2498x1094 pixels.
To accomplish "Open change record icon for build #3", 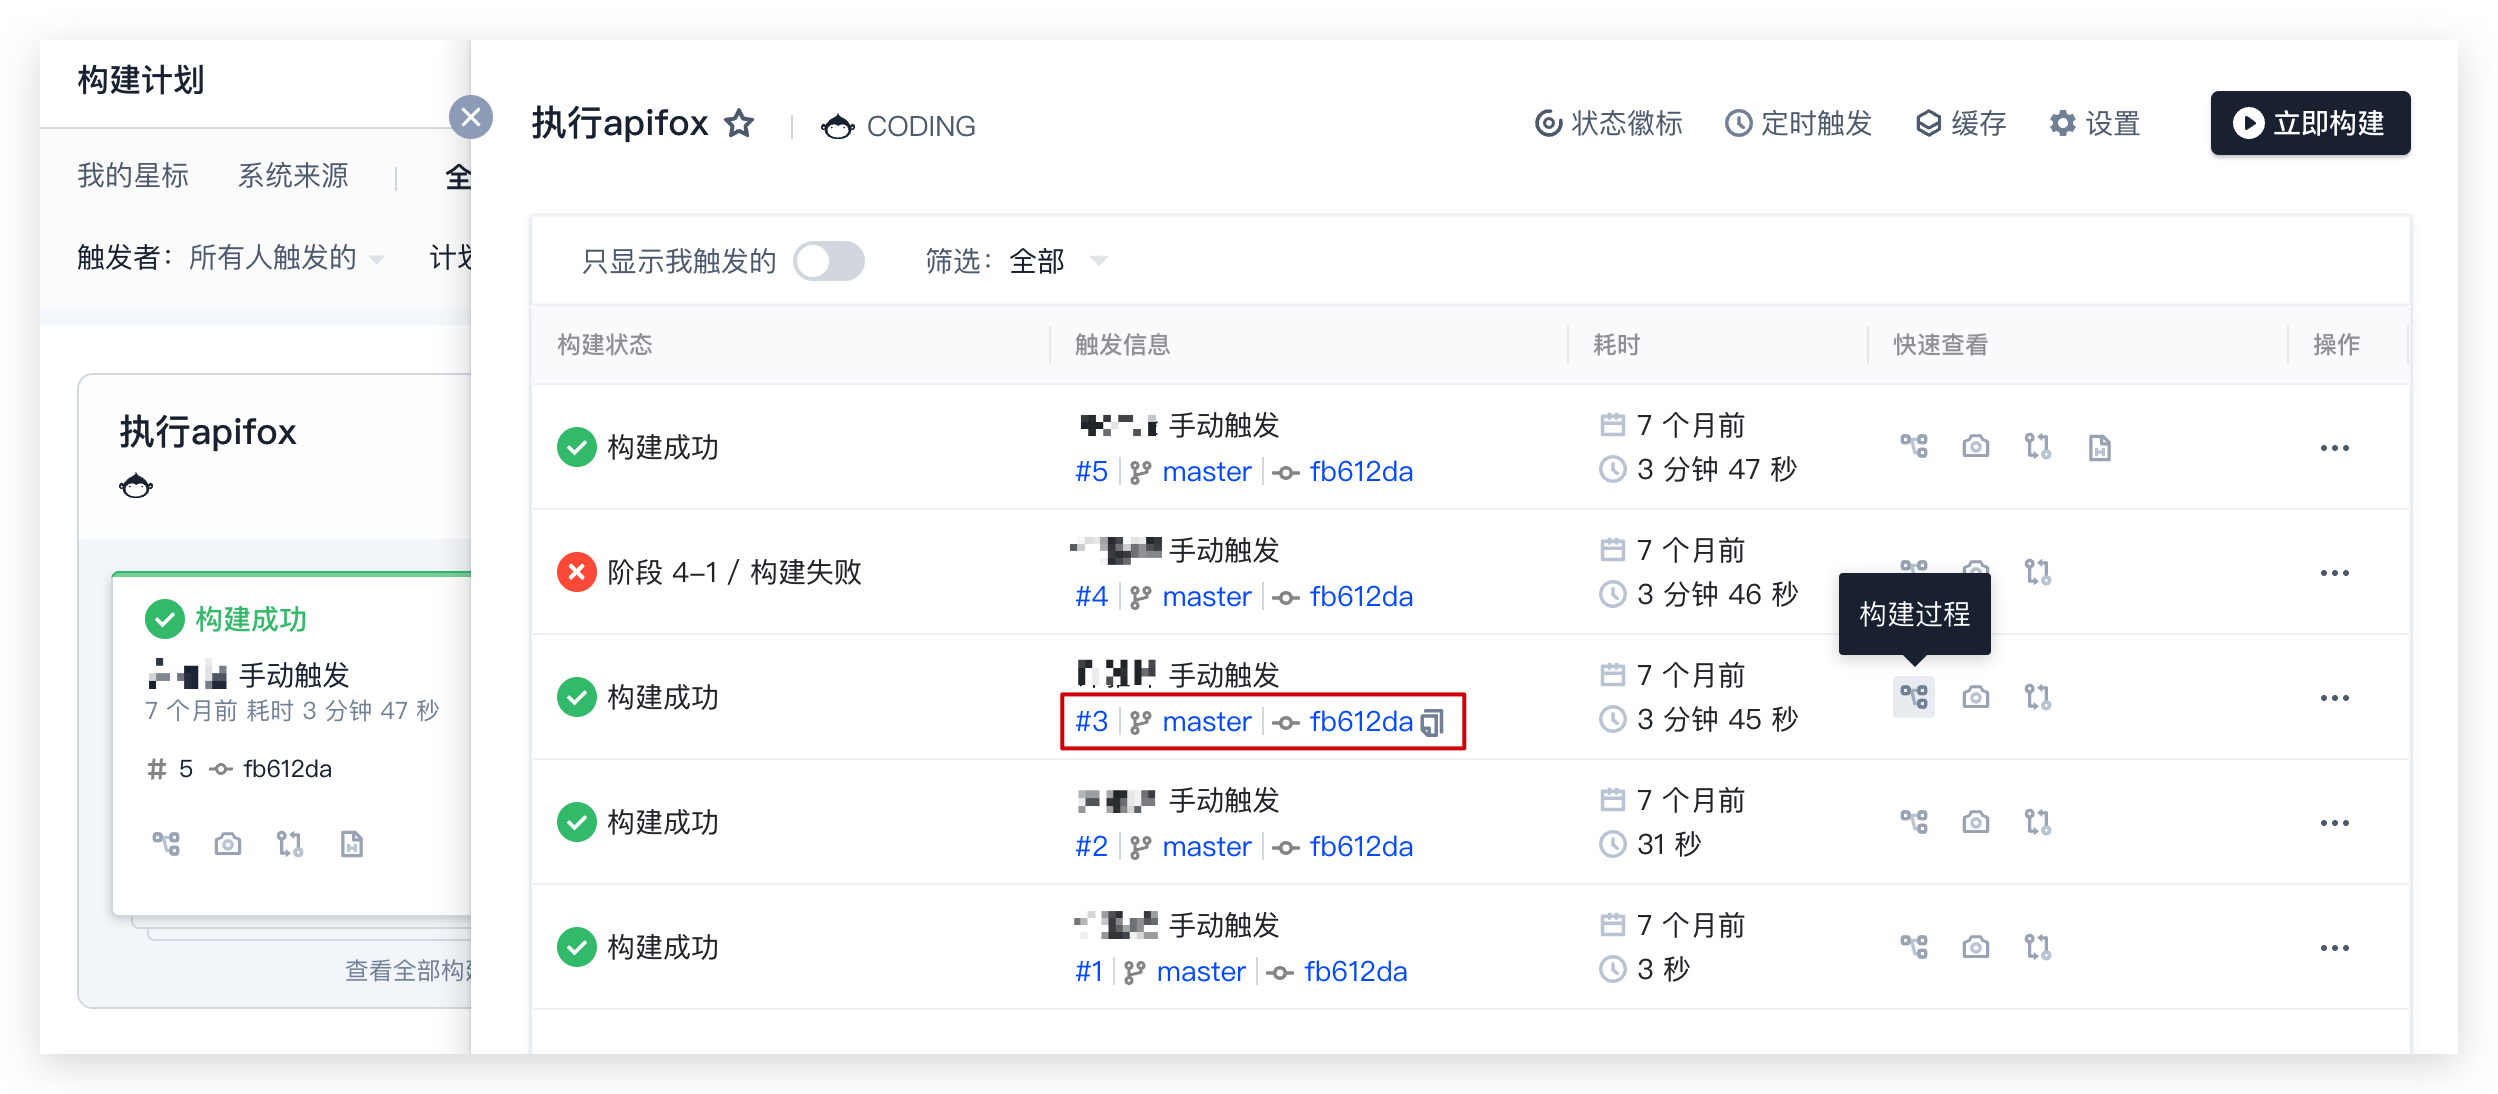I will 2038,696.
